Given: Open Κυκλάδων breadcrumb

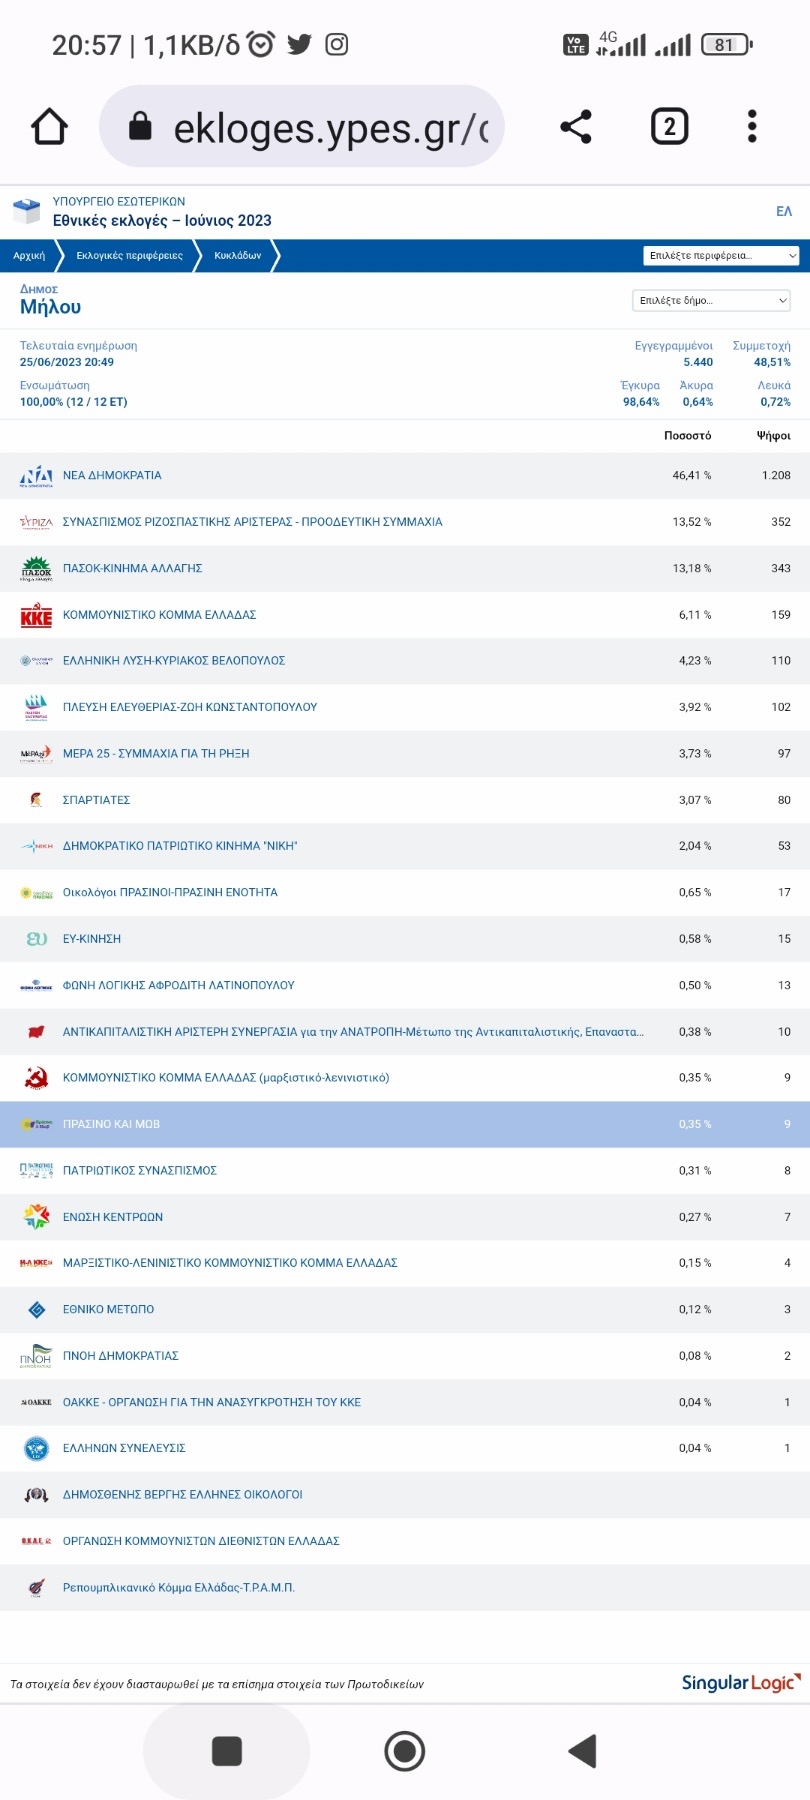Looking at the screenshot, I should [x=237, y=256].
